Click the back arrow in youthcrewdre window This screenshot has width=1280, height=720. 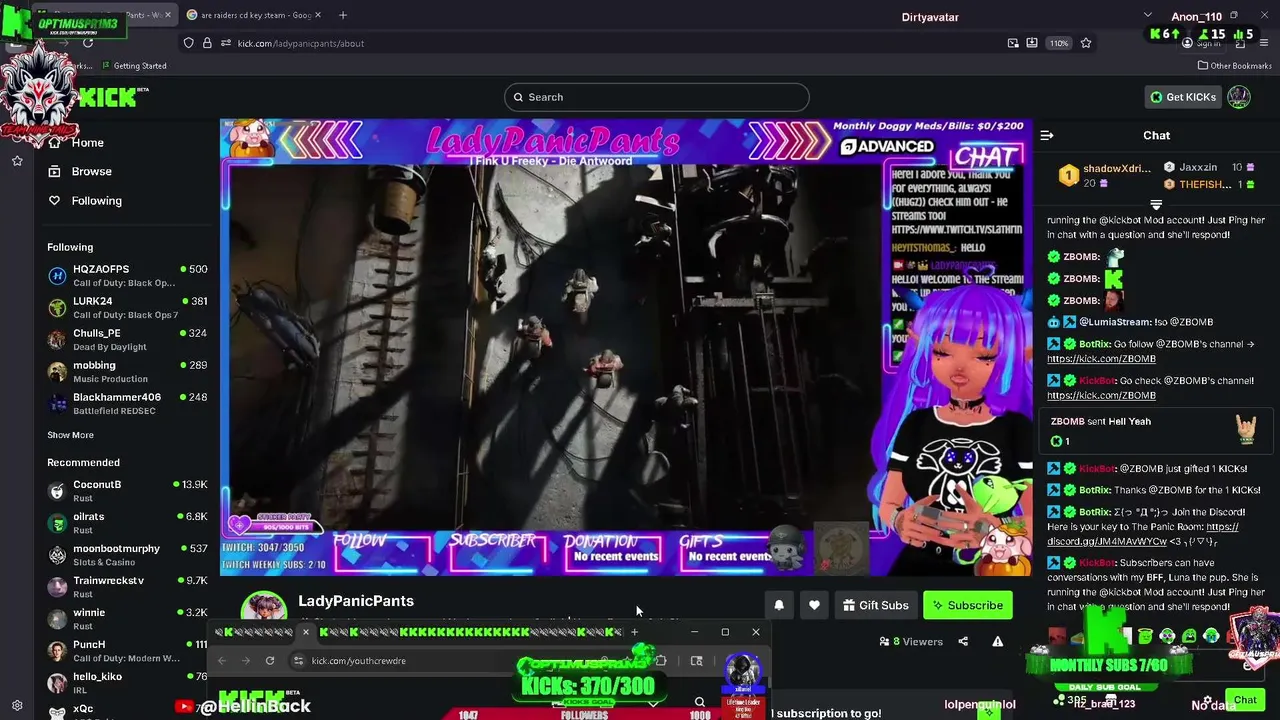[x=222, y=660]
